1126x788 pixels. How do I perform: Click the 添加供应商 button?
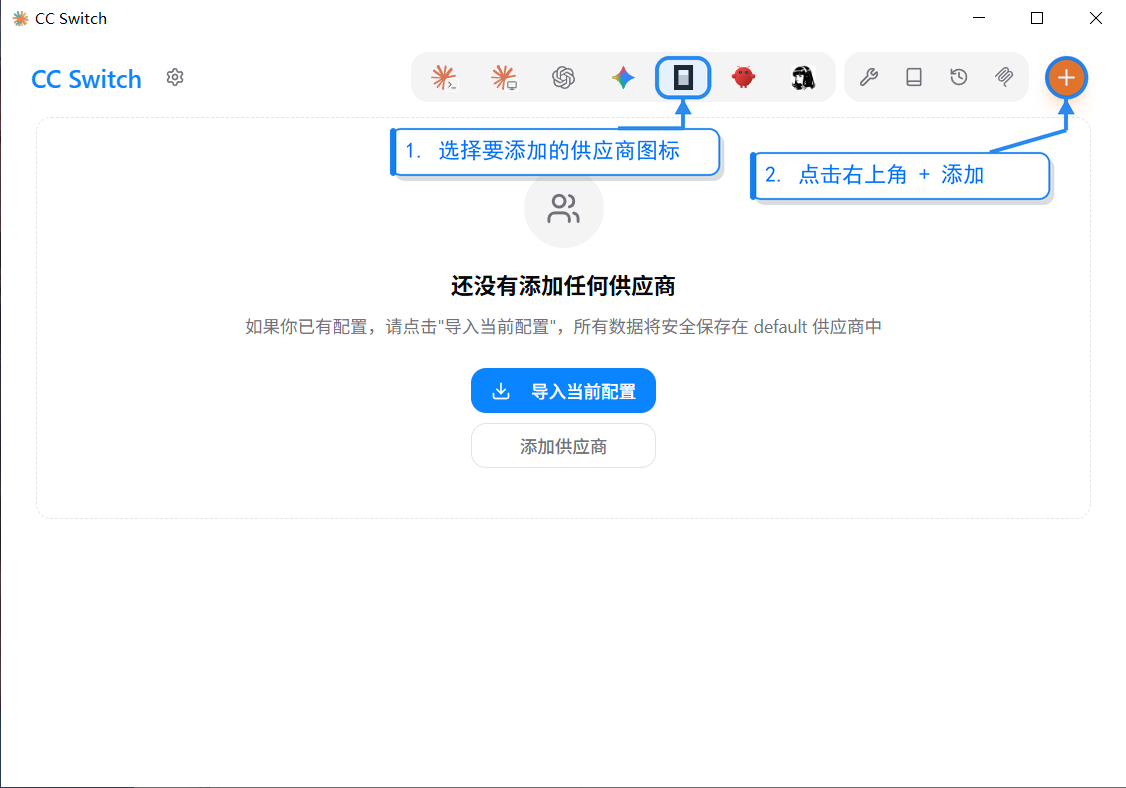click(563, 446)
